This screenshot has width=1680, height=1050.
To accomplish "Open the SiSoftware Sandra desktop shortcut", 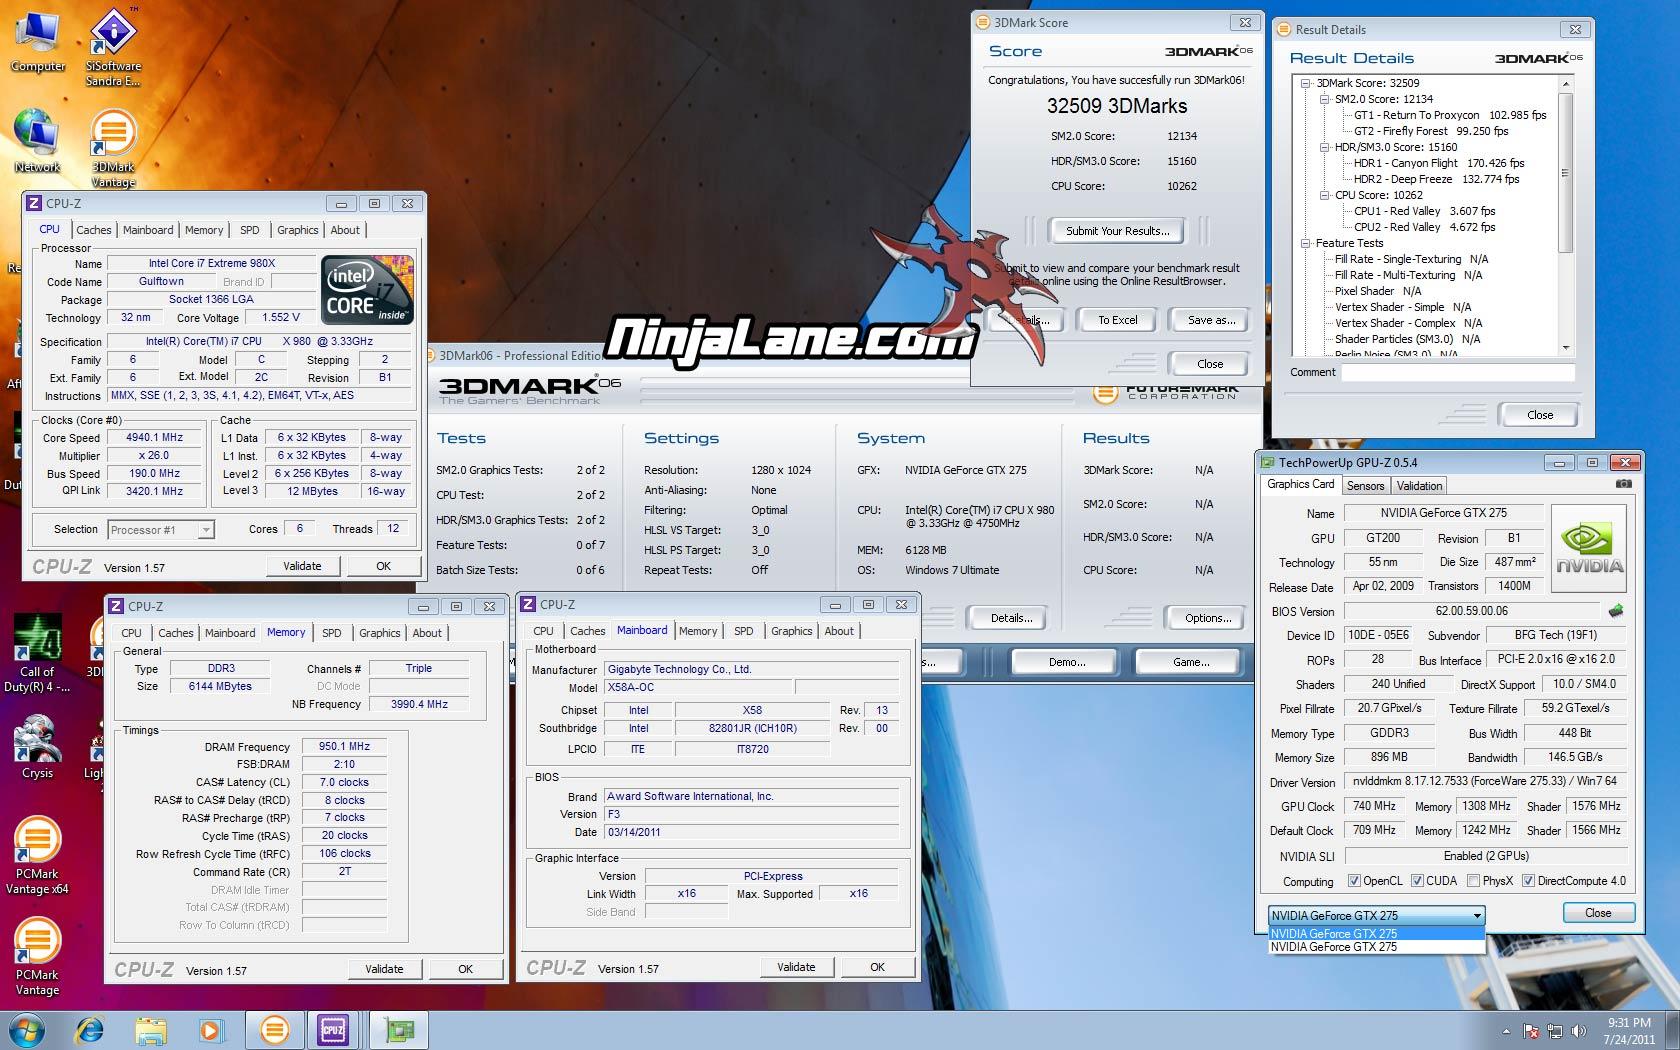I will 113,48.
